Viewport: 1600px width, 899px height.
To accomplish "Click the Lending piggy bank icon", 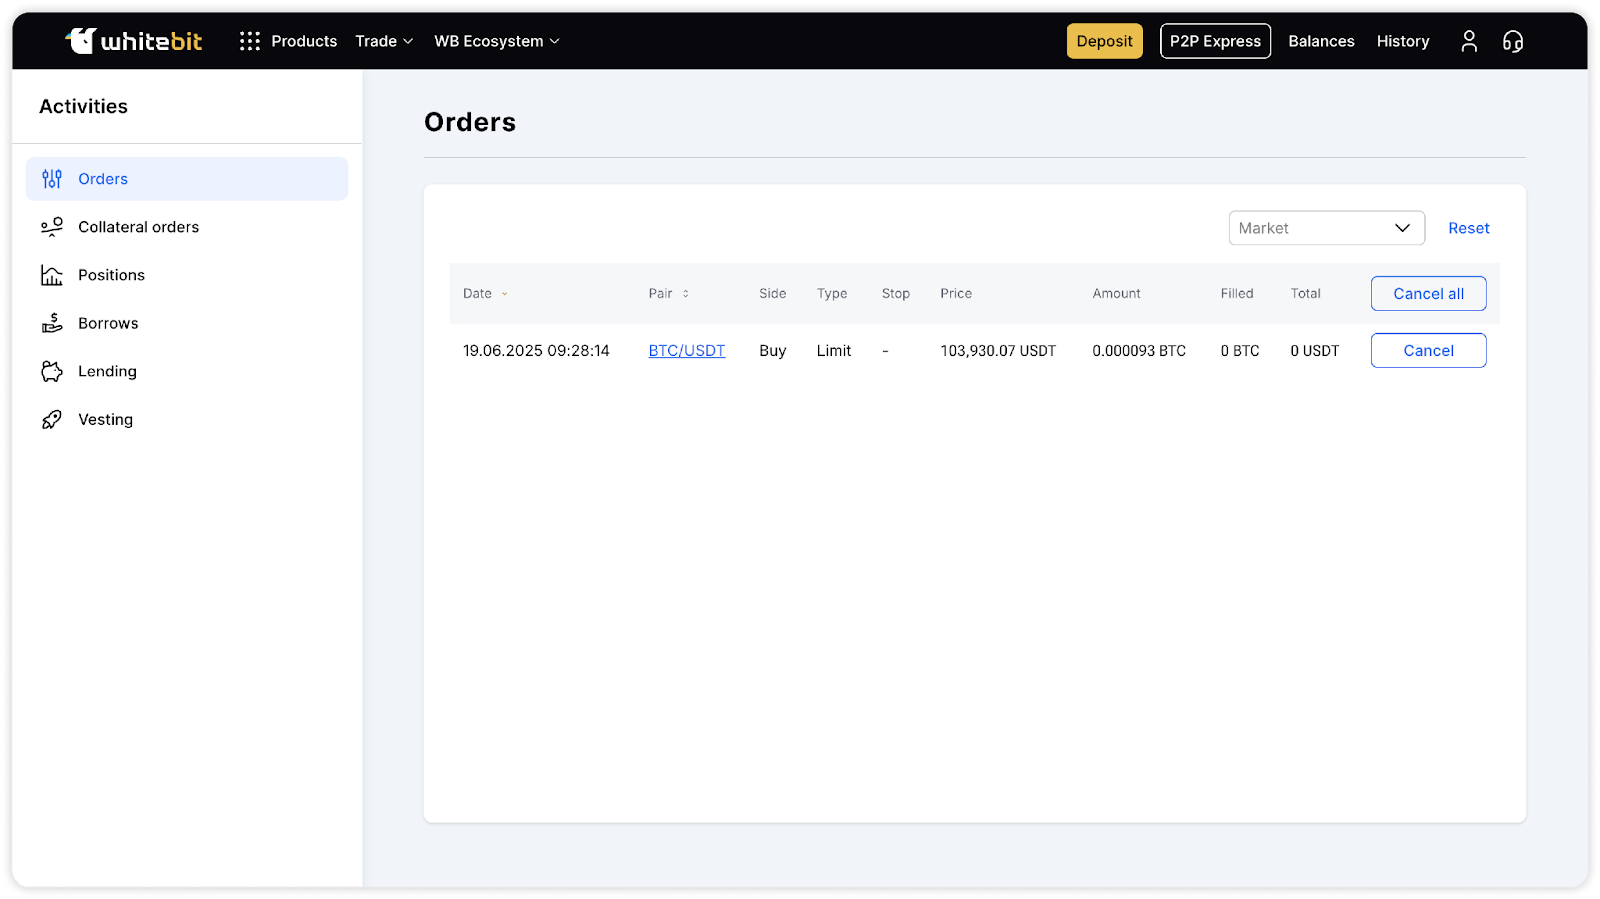I will coord(52,371).
